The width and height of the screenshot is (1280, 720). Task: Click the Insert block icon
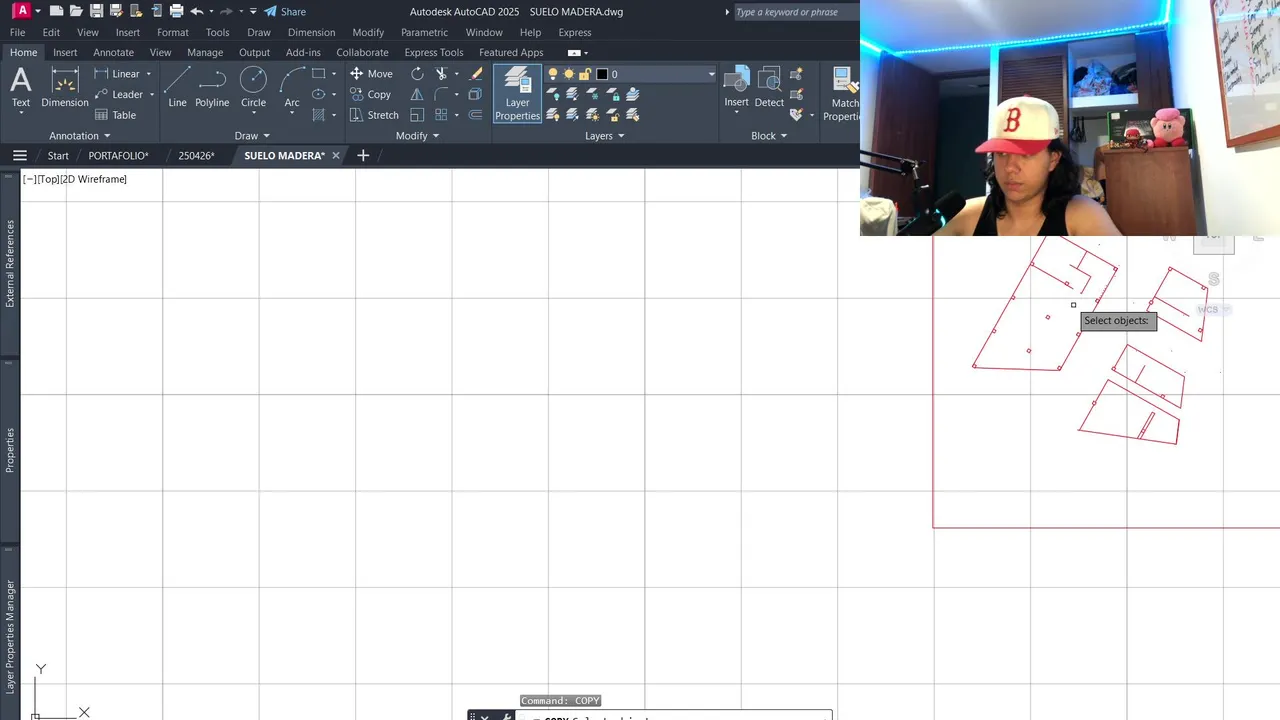point(737,88)
